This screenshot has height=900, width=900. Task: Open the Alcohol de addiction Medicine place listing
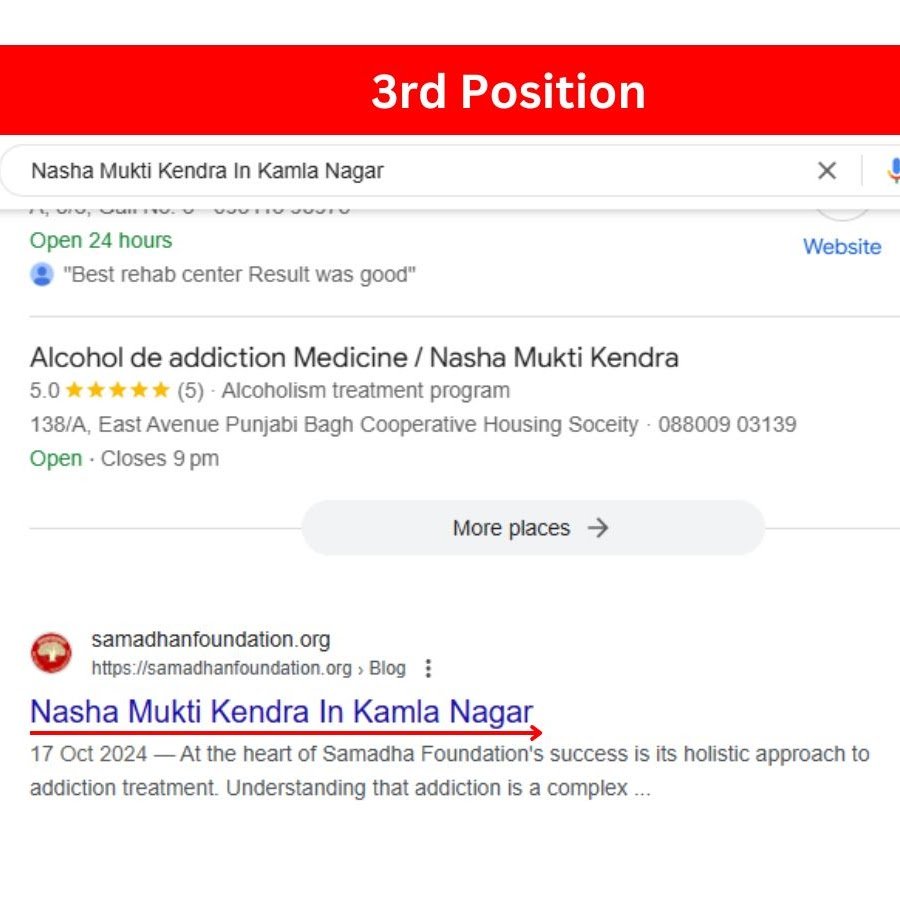coord(354,357)
